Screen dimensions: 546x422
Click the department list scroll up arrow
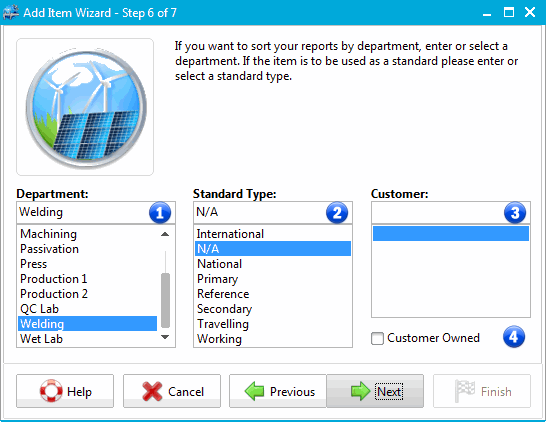pos(165,234)
